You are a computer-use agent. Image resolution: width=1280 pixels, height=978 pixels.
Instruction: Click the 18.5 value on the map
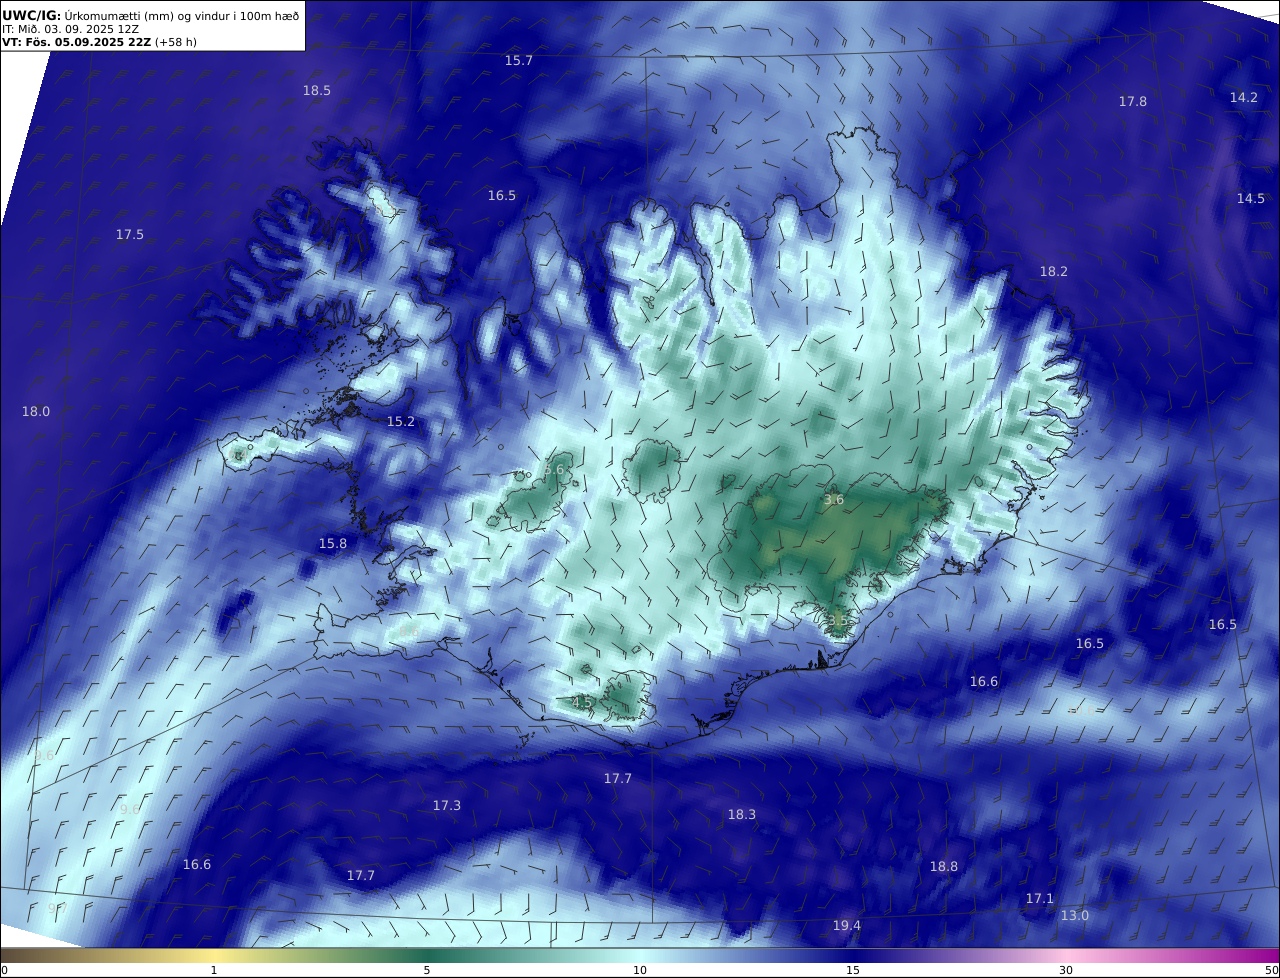[x=317, y=91]
